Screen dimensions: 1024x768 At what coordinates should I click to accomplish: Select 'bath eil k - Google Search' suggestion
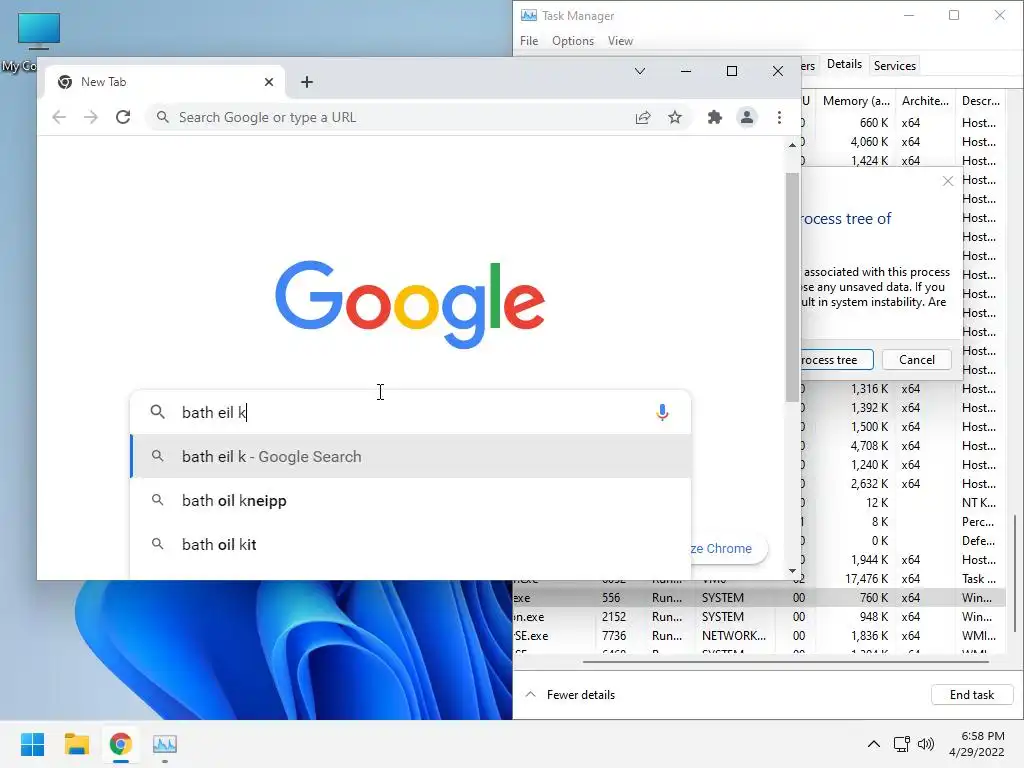(x=411, y=456)
